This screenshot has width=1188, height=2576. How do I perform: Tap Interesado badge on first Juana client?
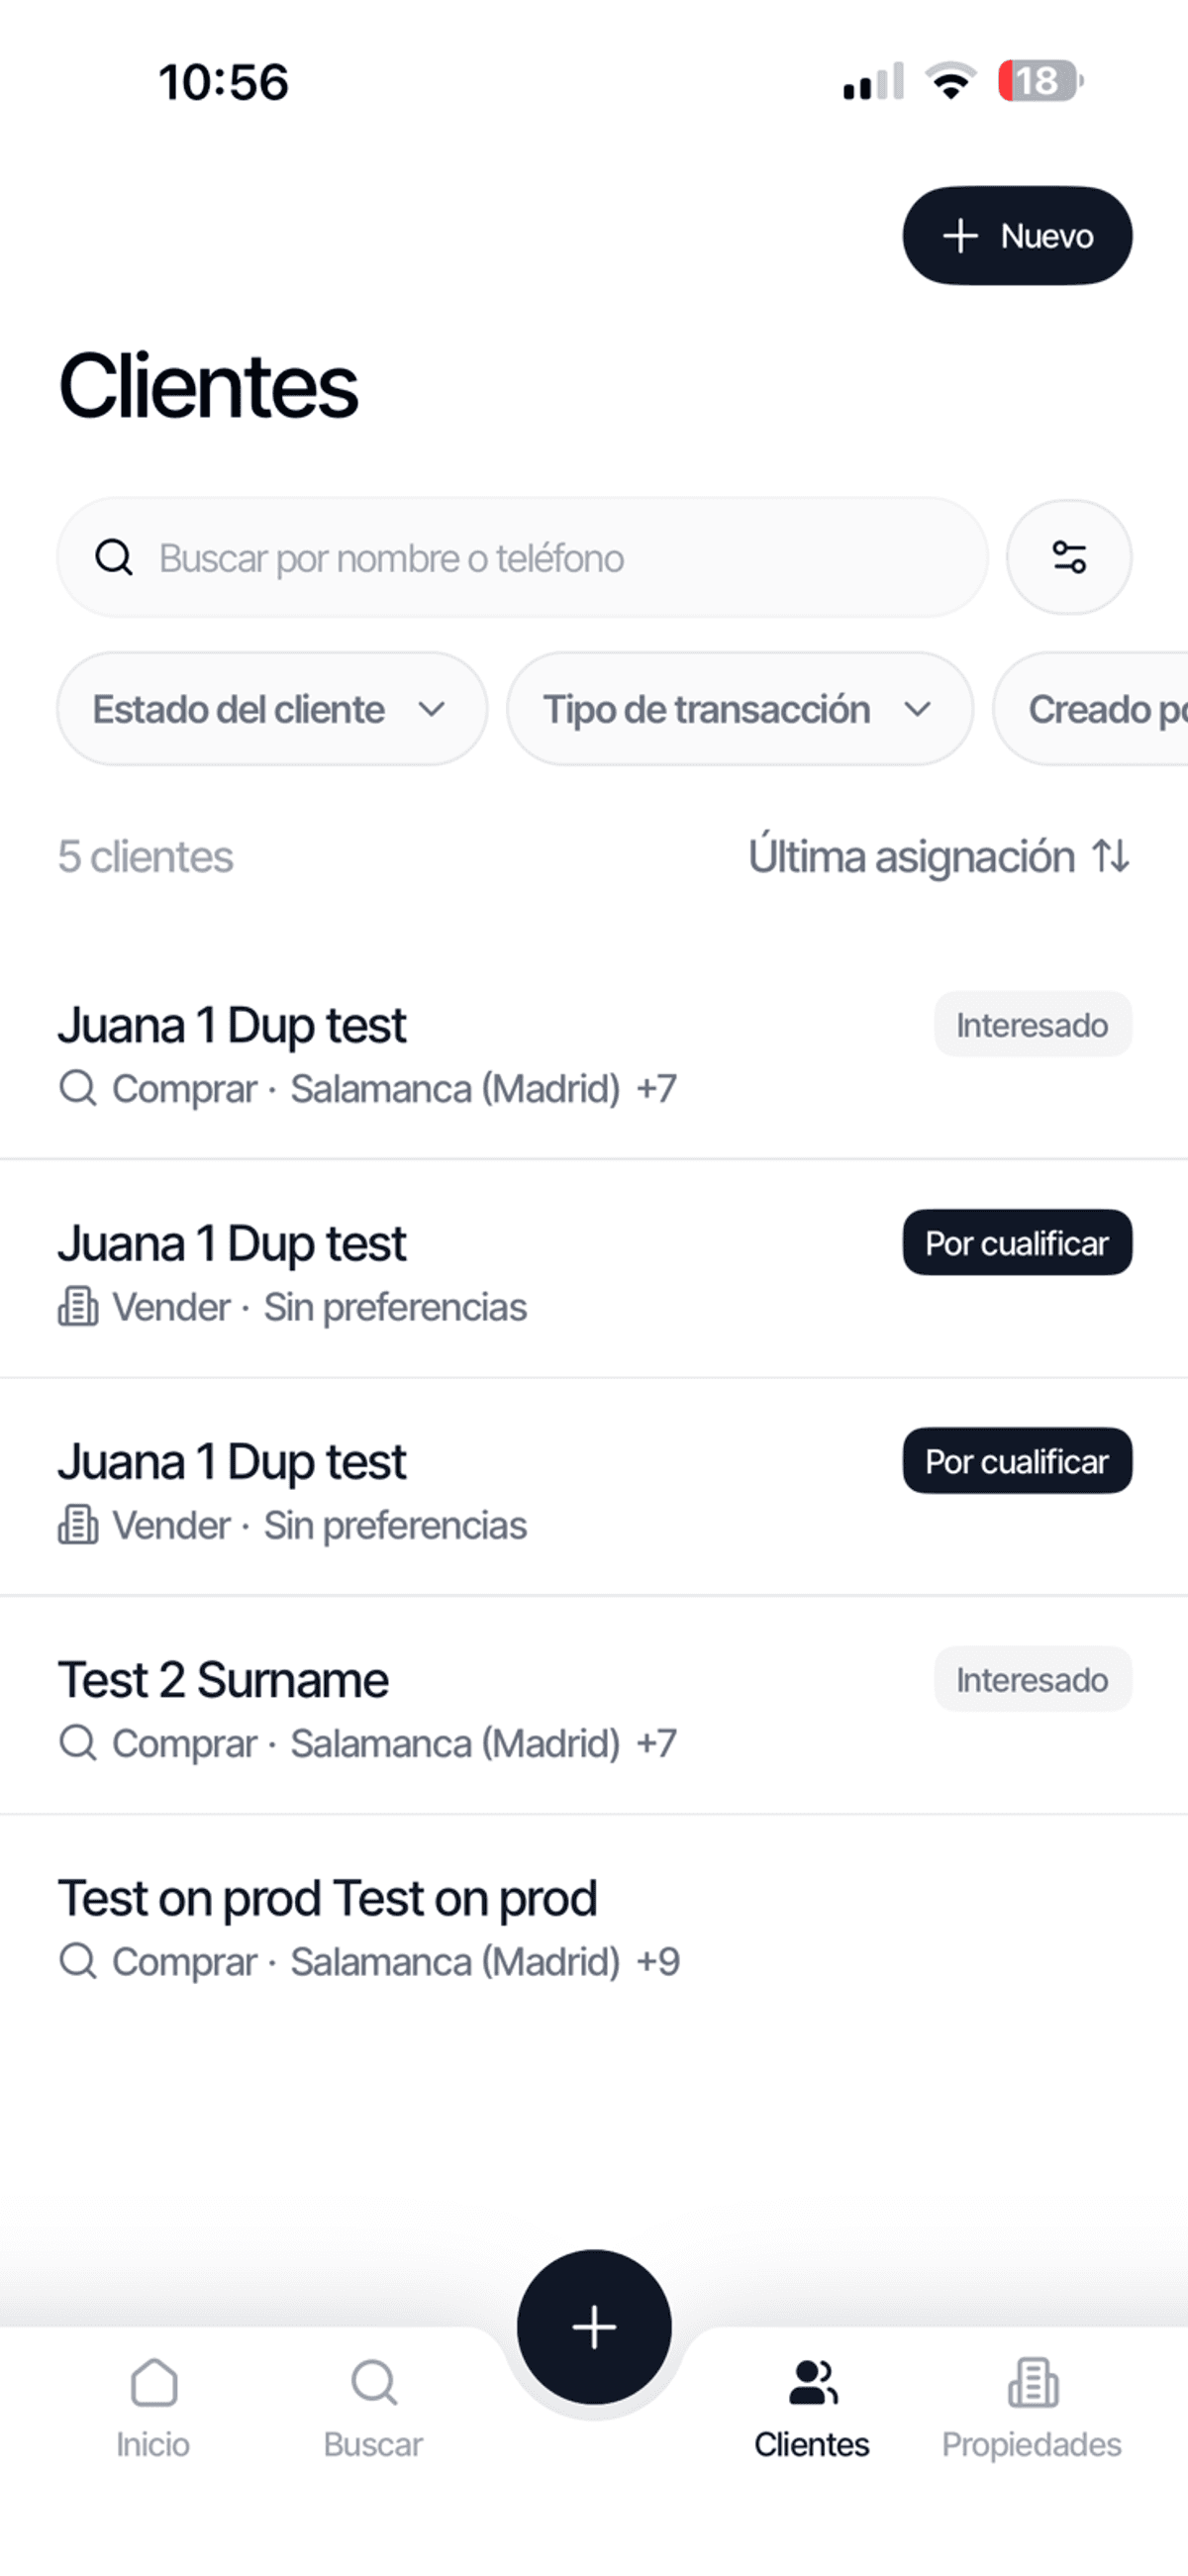pos(1032,1025)
